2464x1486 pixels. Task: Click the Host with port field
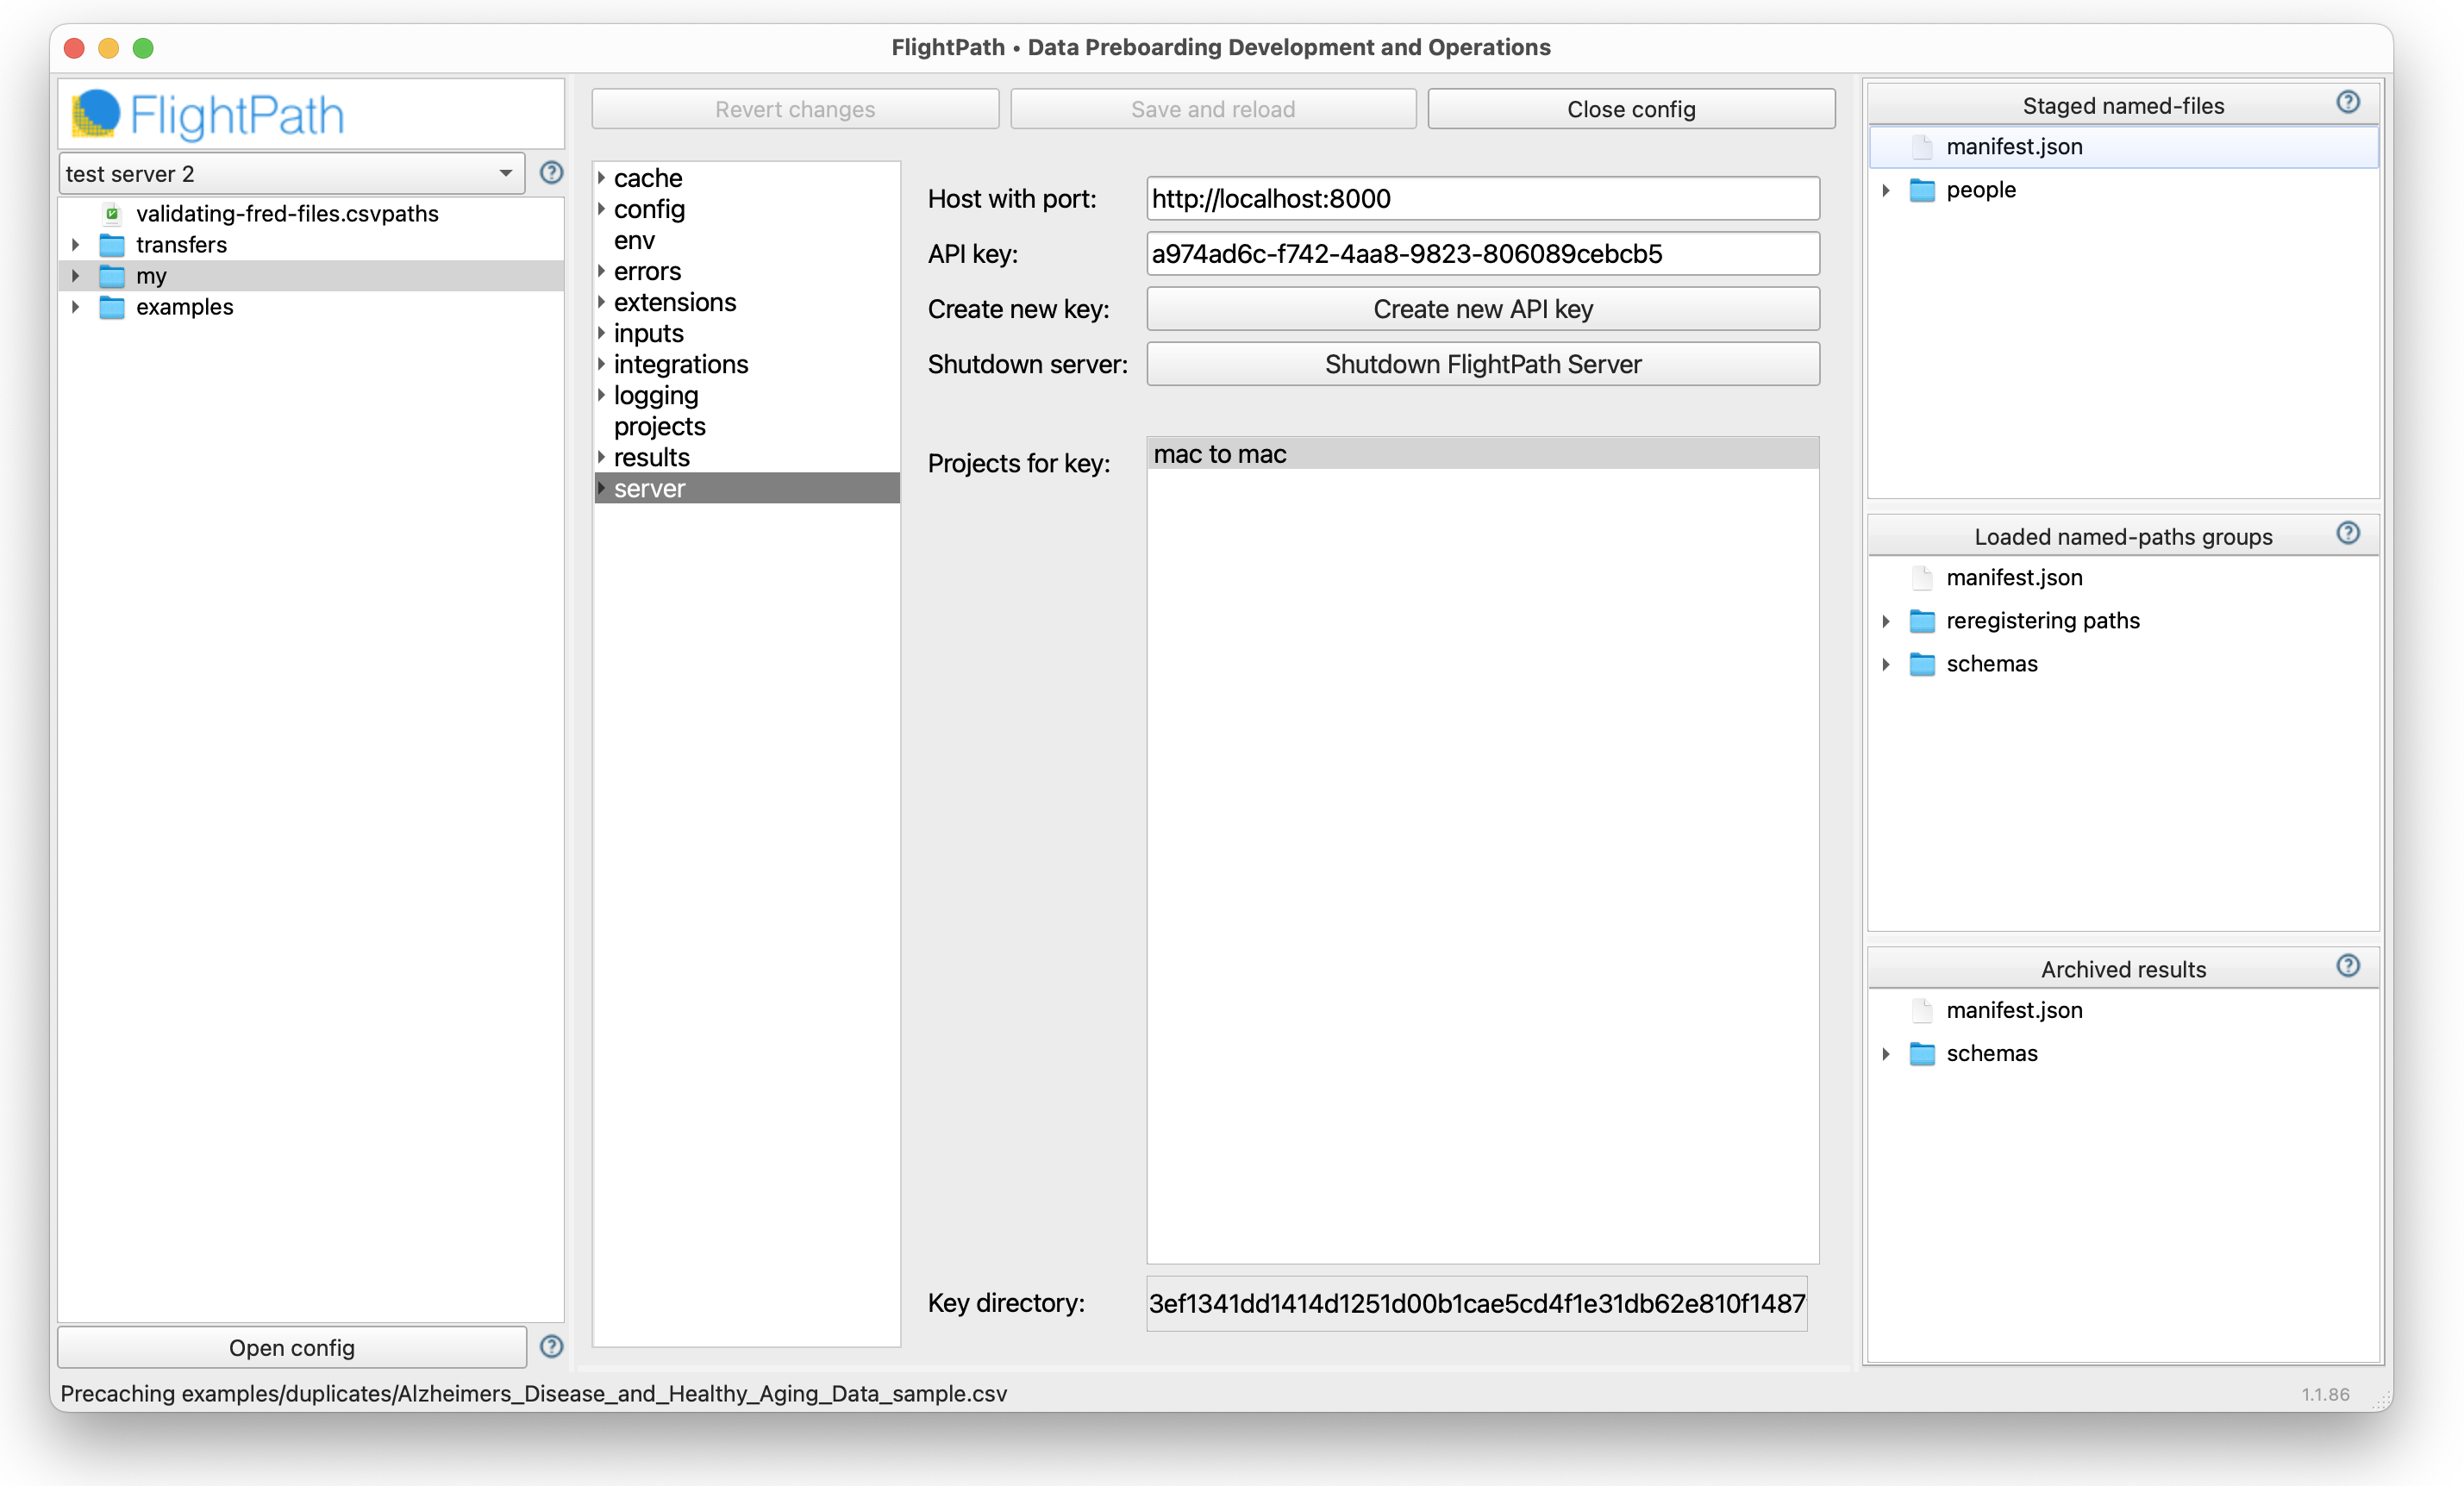coord(1482,199)
